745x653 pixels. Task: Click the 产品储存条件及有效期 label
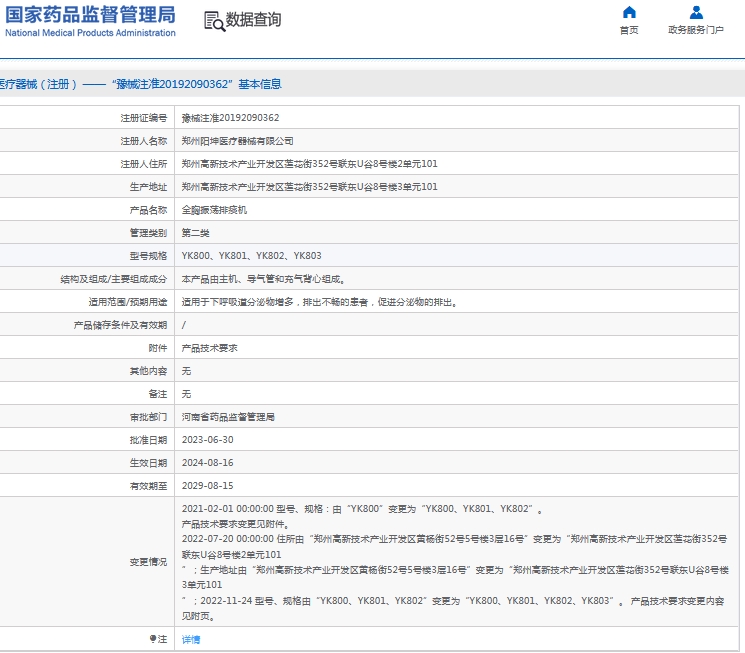[120, 325]
